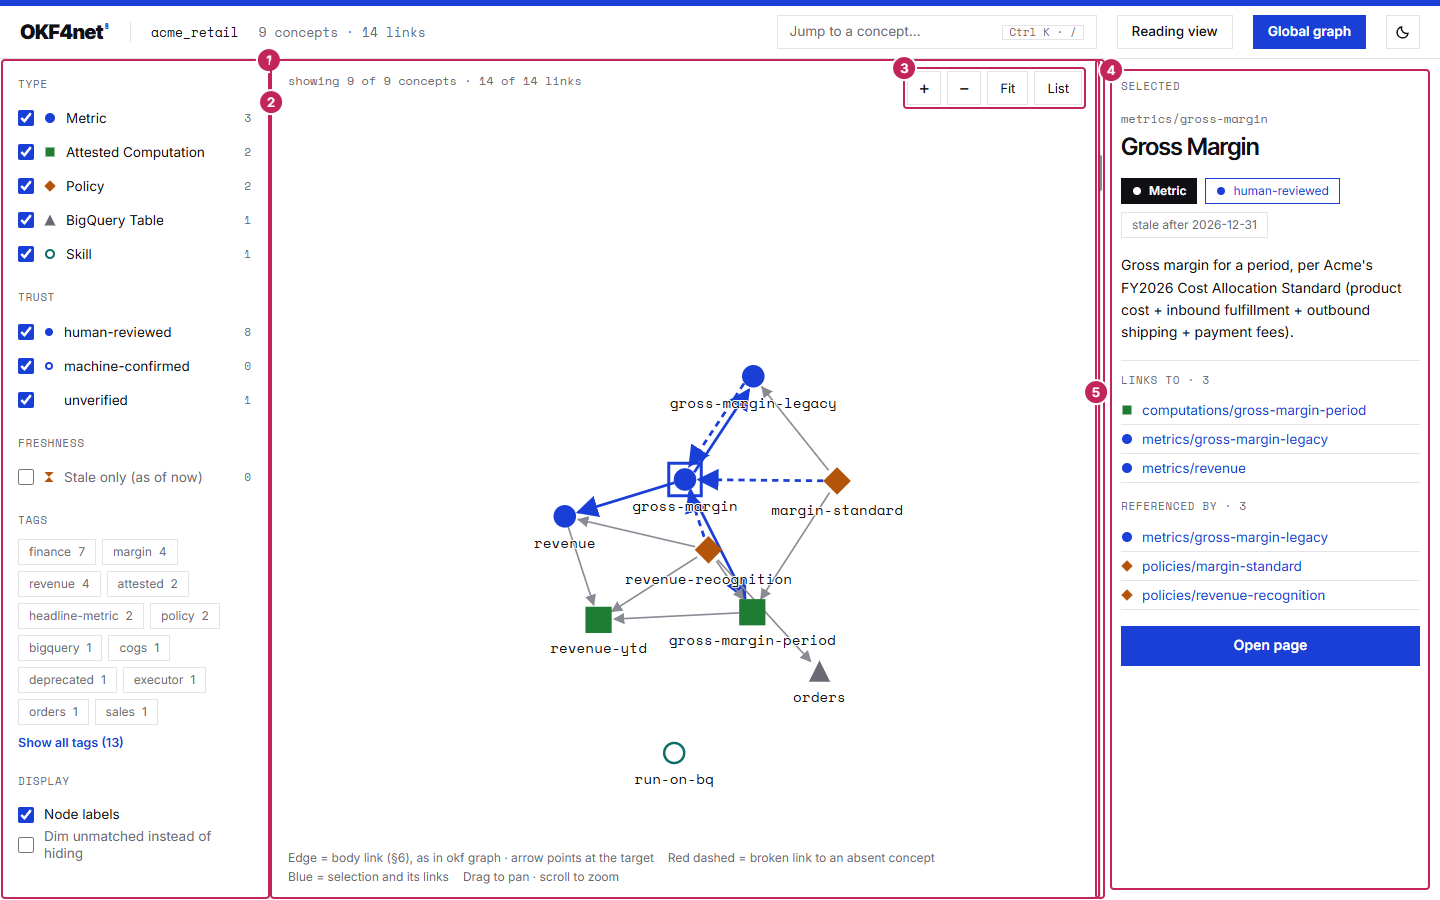Enable Dim unmatched instead of hiding
This screenshot has width=1440, height=900.
[26, 845]
